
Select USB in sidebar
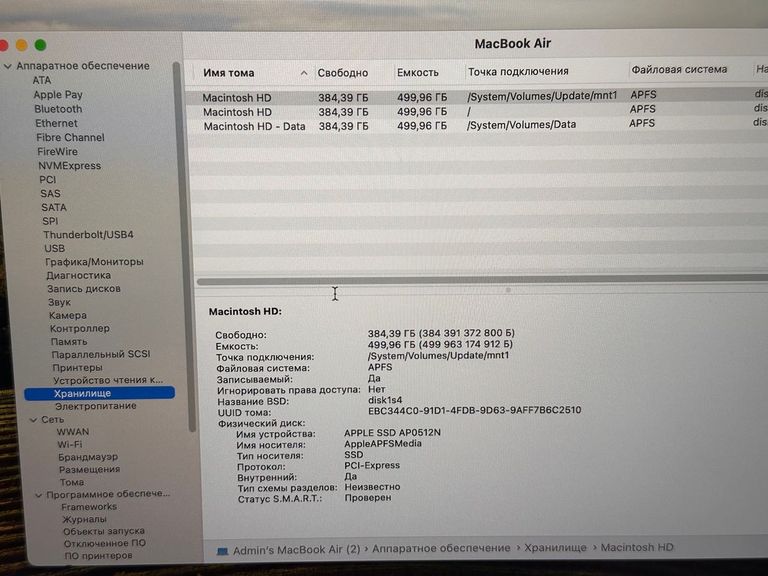[x=54, y=248]
